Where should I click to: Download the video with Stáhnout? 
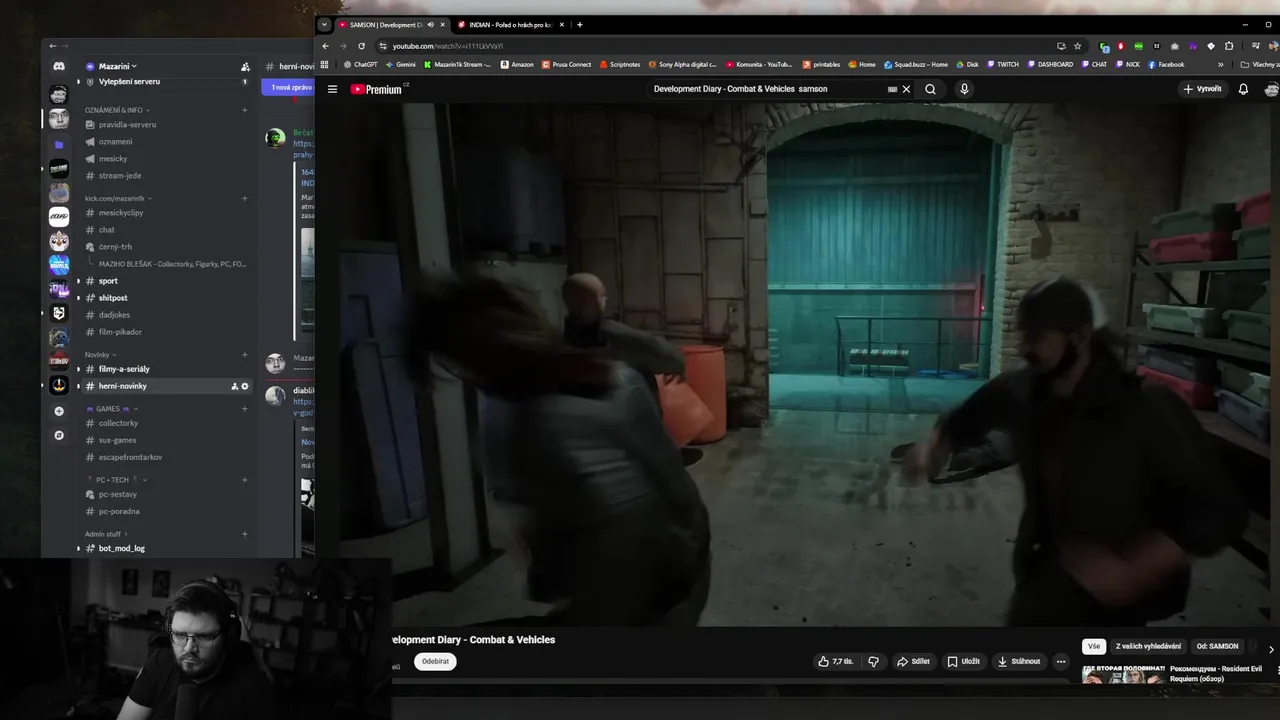(x=1019, y=661)
